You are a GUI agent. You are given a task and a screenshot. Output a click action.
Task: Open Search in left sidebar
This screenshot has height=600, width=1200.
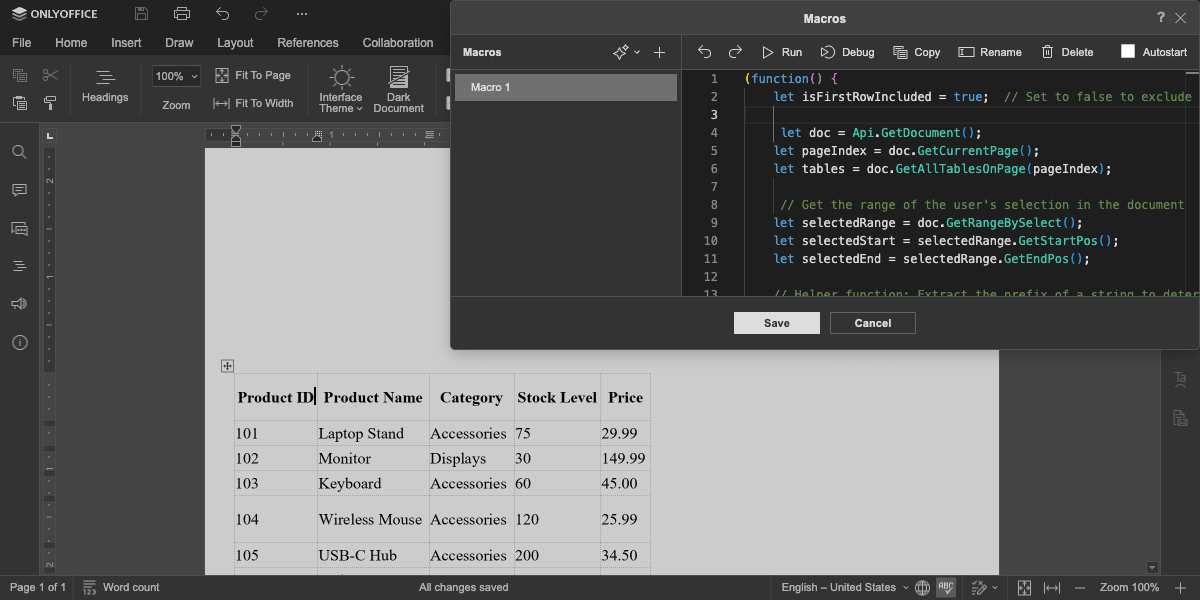pyautogui.click(x=19, y=152)
